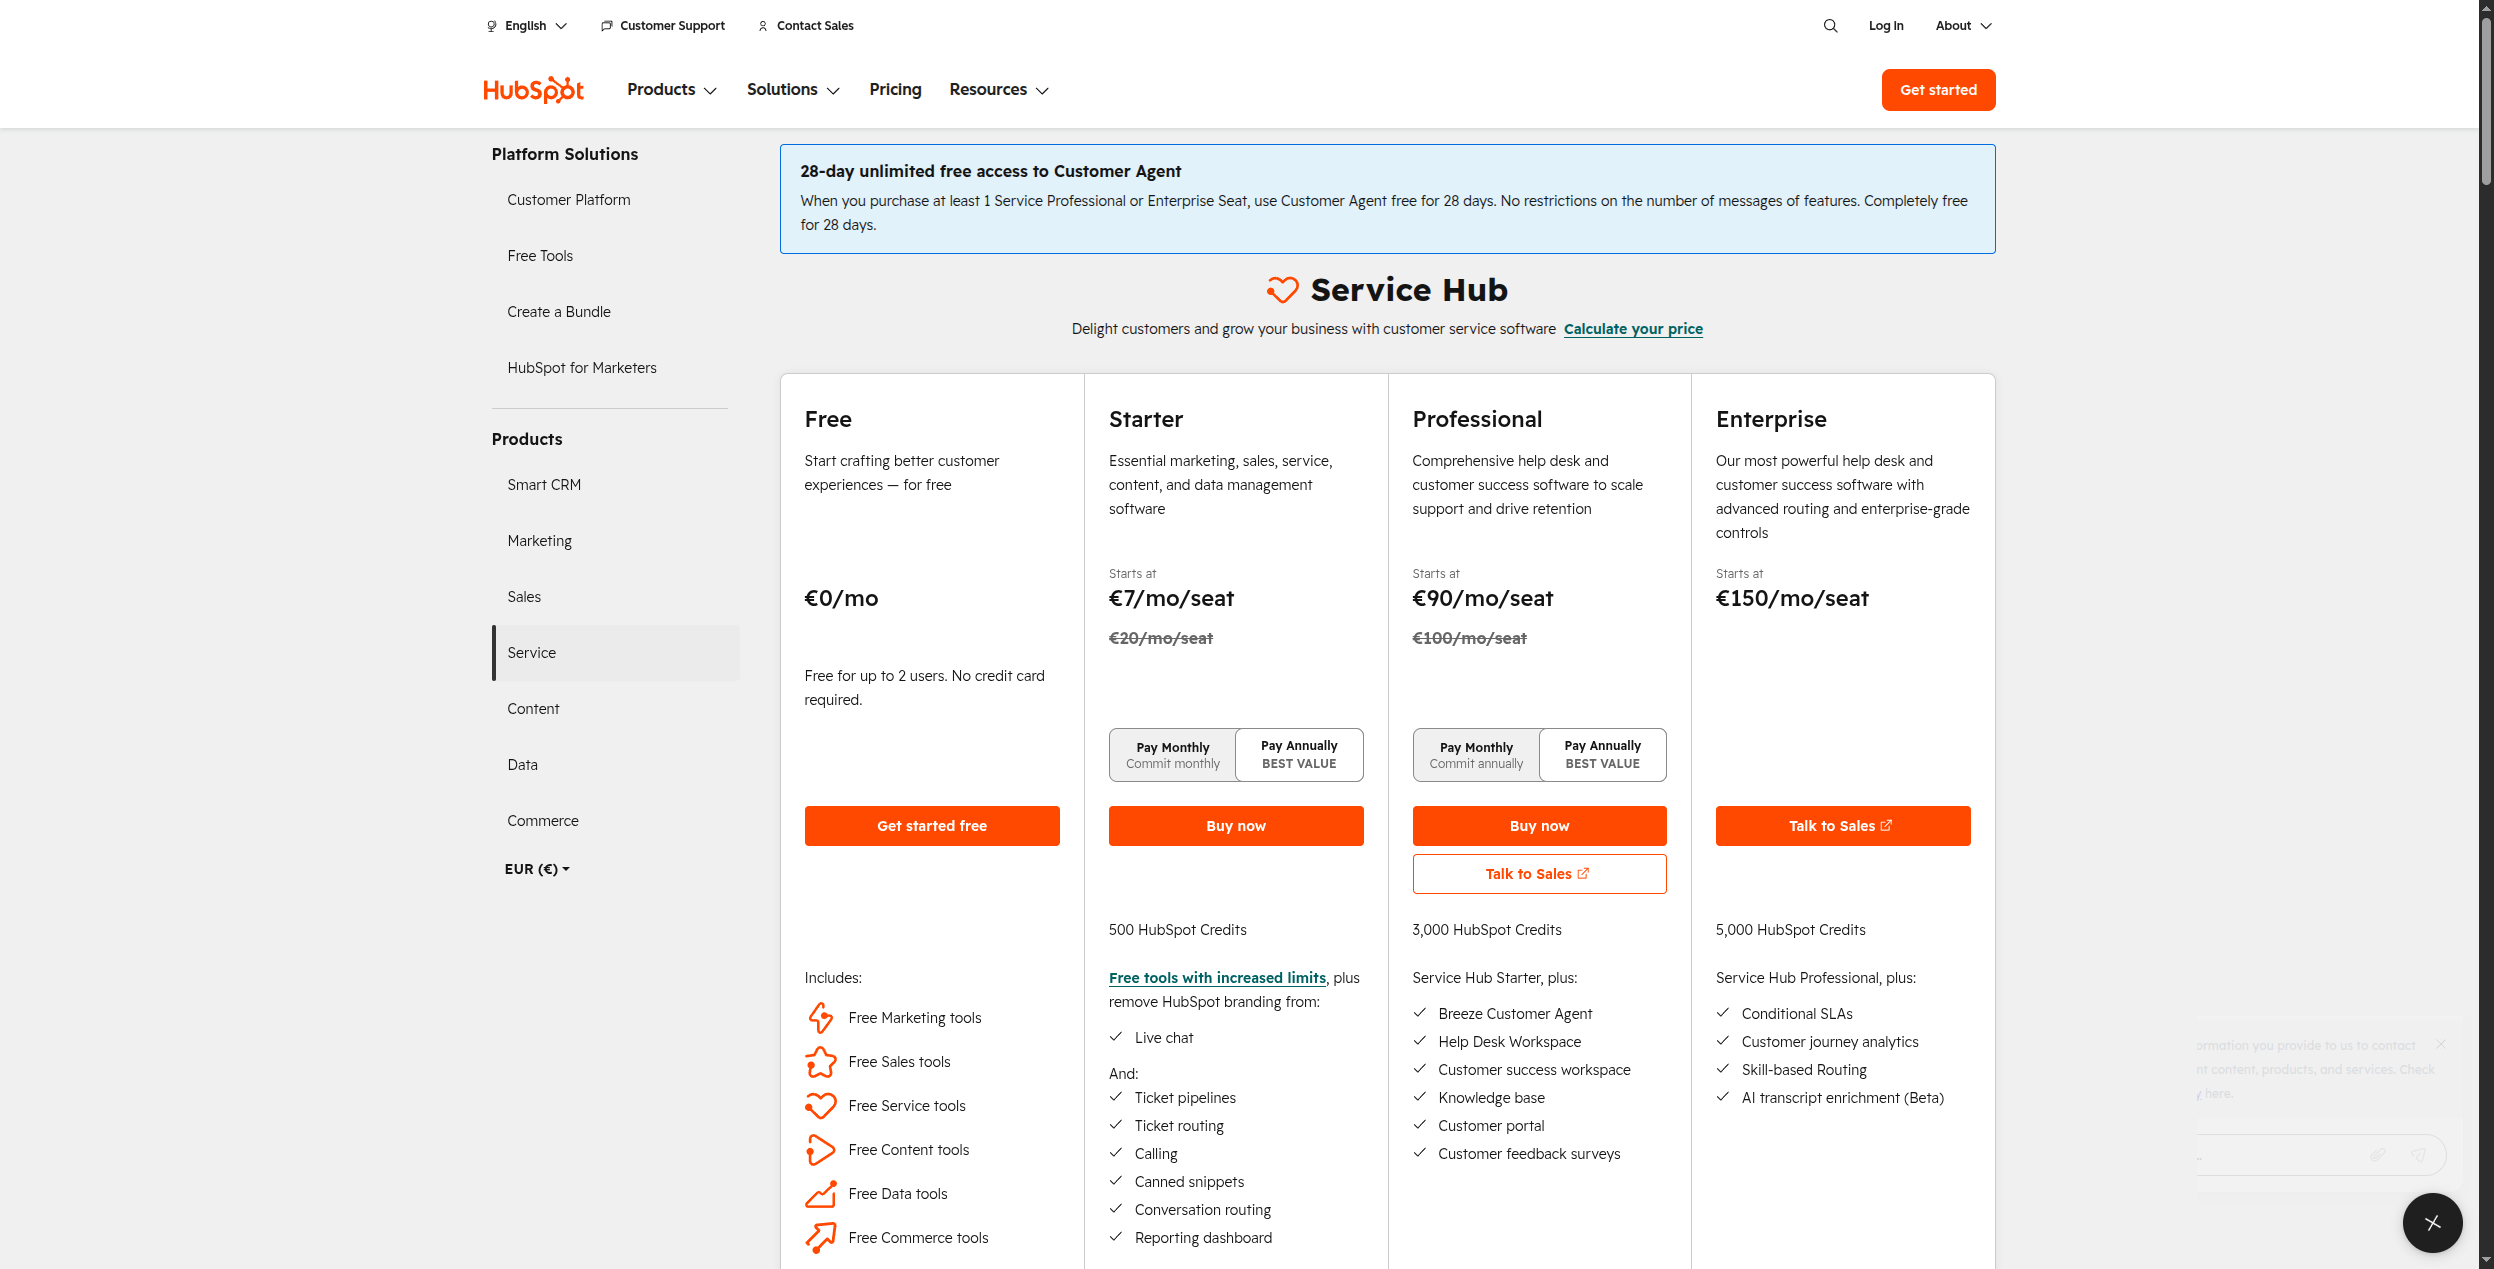
Task: Open the Calculate your price link
Action: [1633, 329]
